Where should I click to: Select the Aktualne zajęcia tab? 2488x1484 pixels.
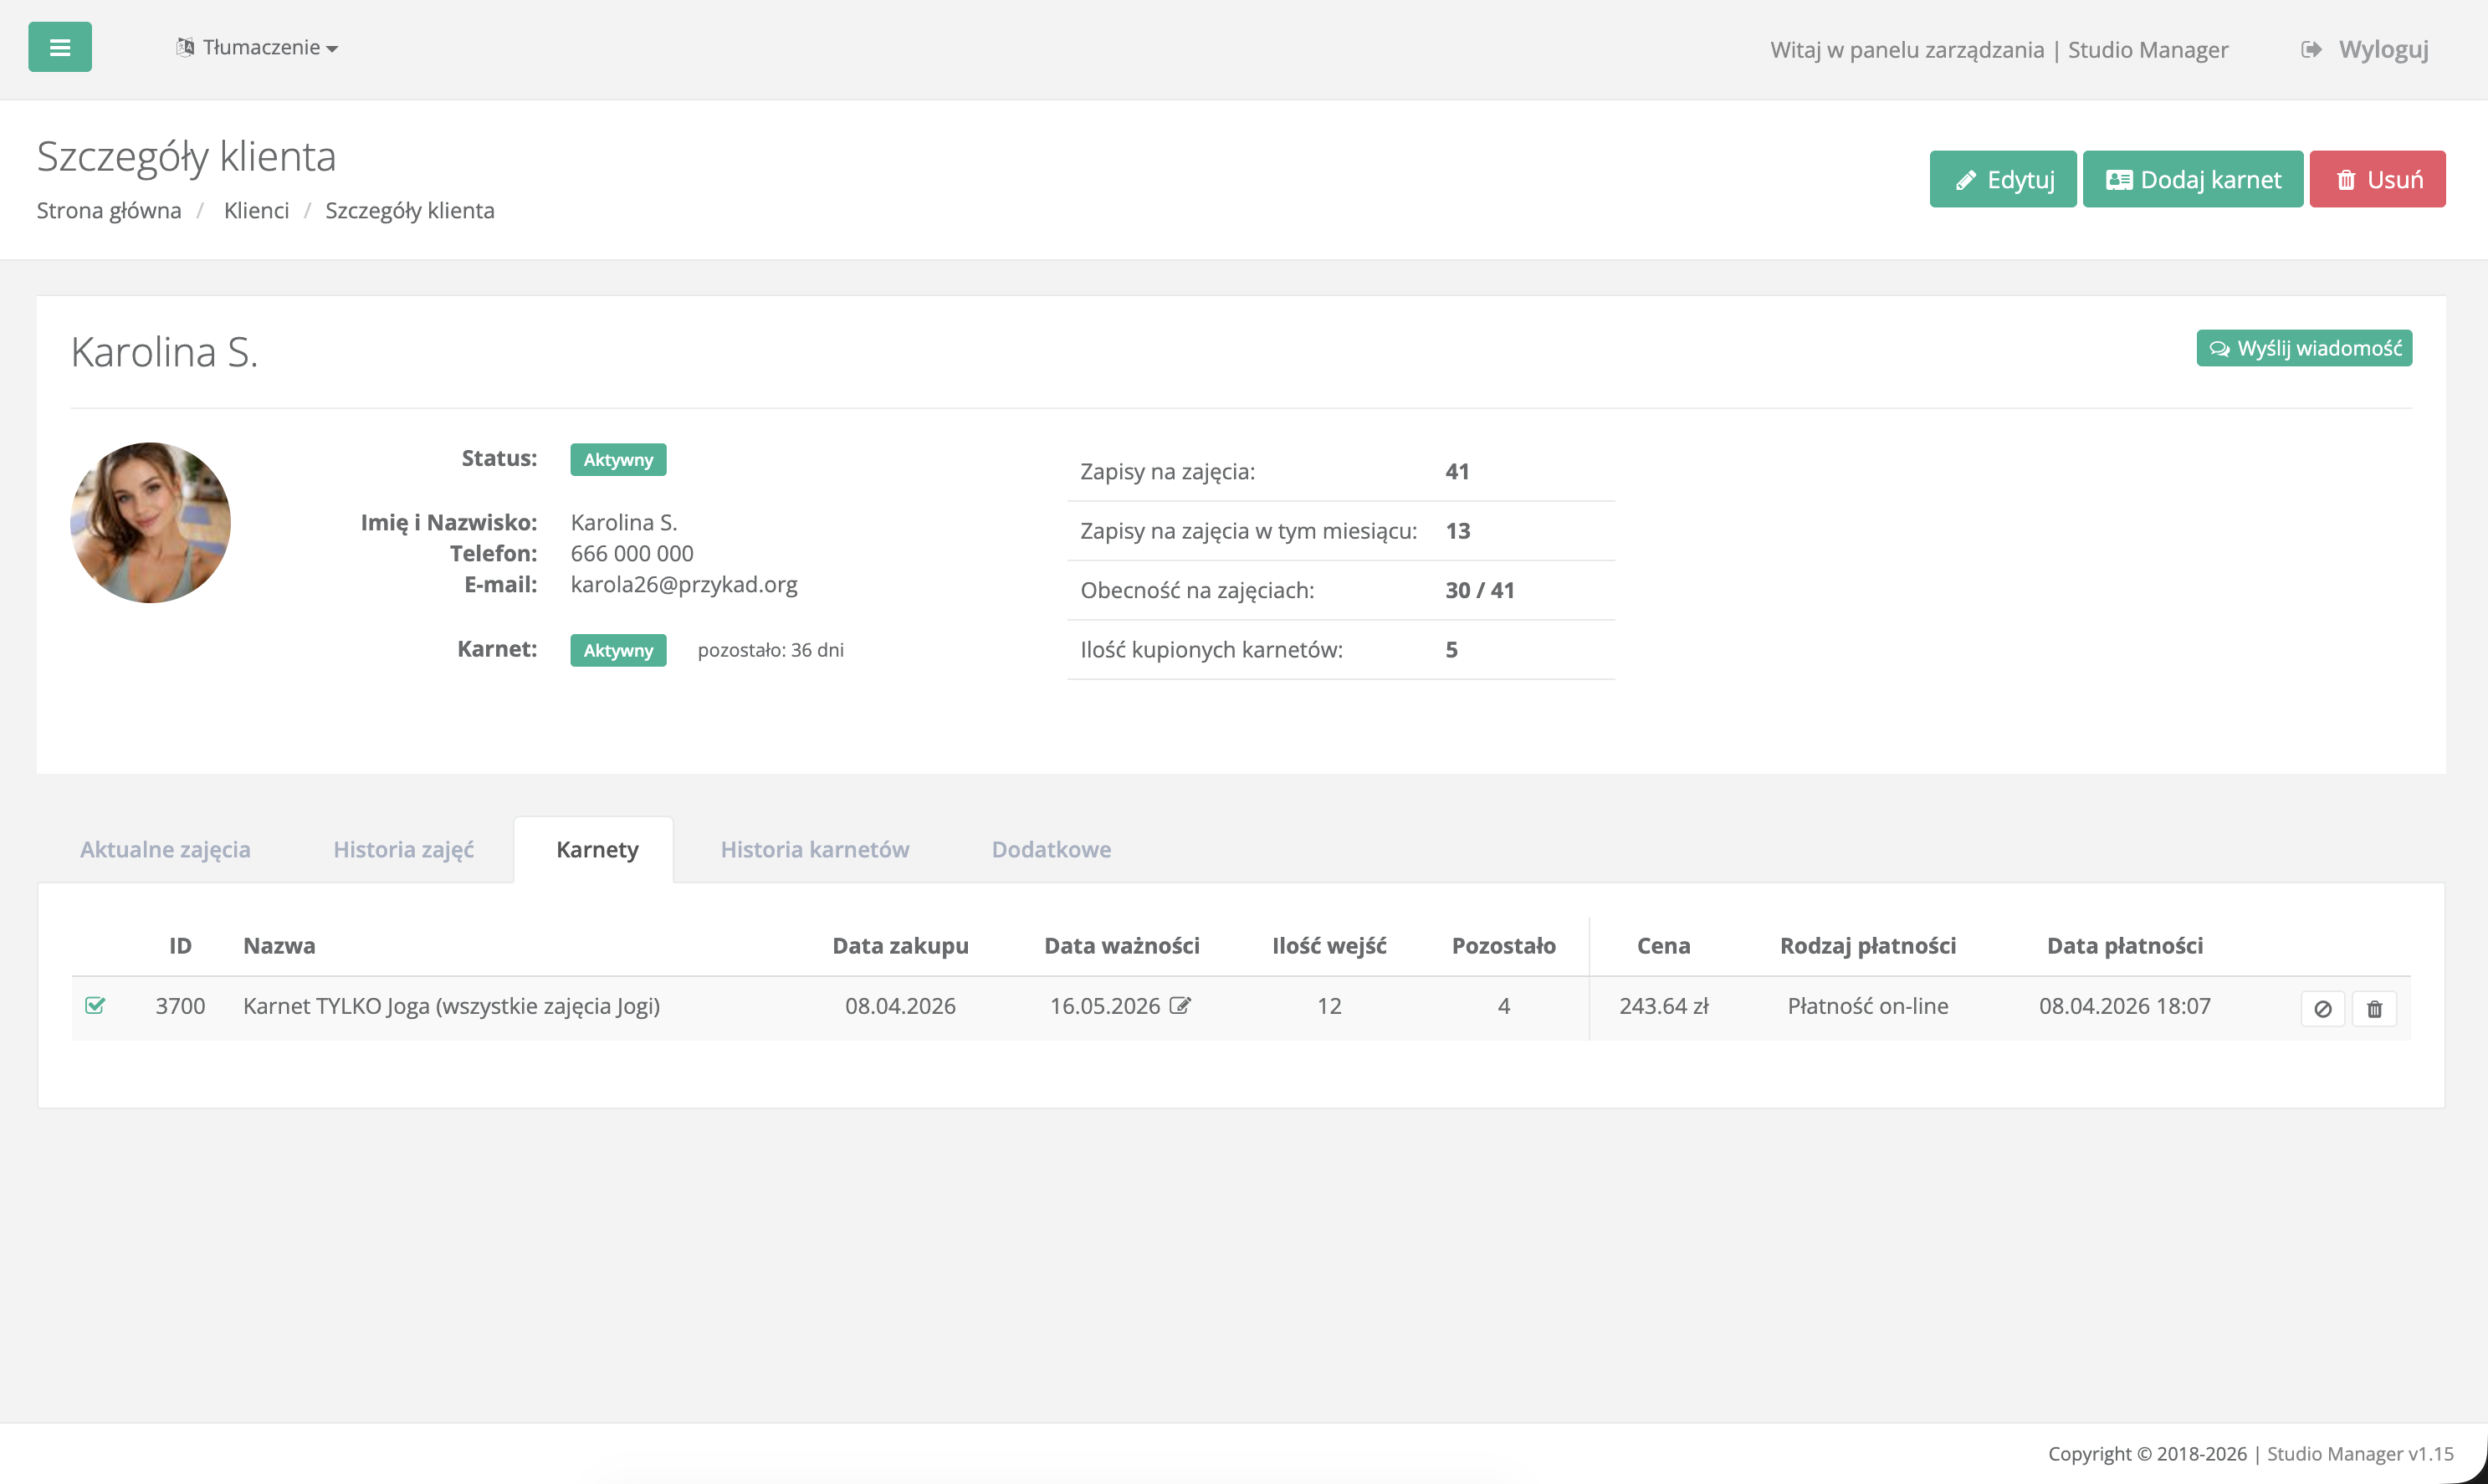tap(165, 849)
